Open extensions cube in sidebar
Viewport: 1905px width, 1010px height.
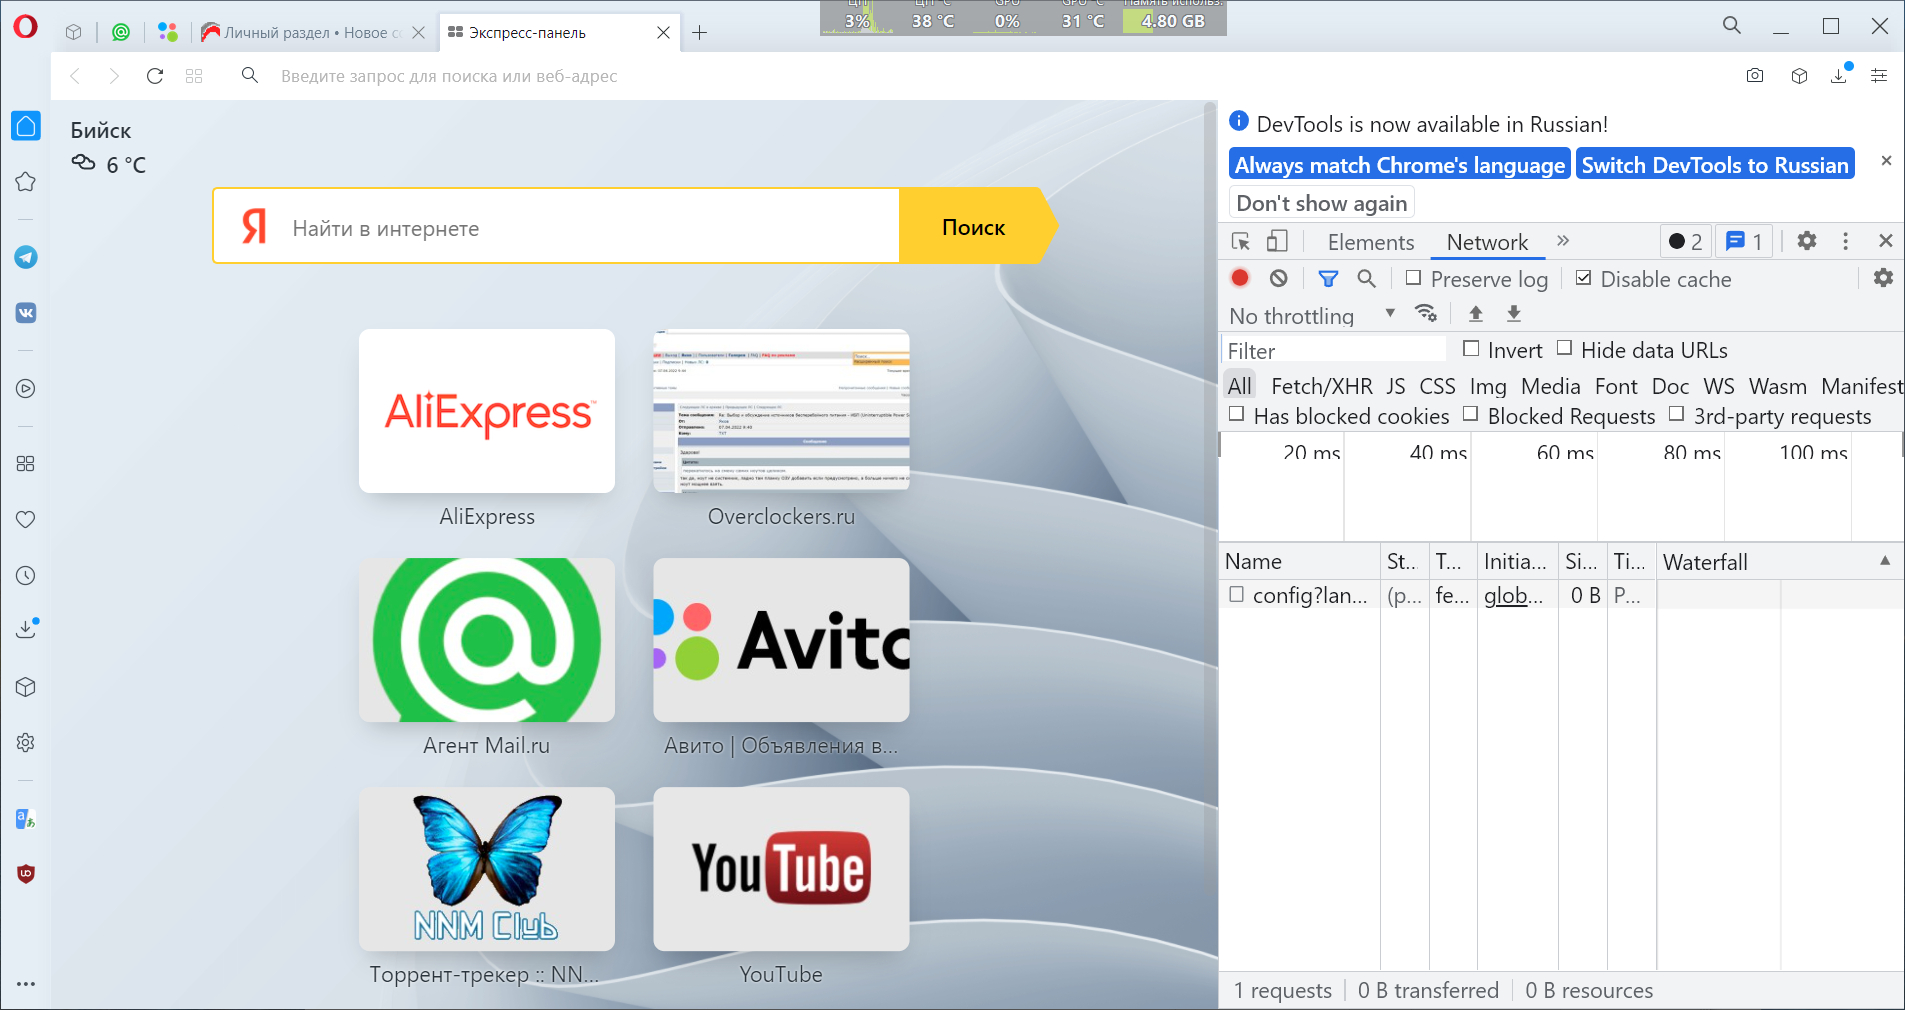(26, 687)
